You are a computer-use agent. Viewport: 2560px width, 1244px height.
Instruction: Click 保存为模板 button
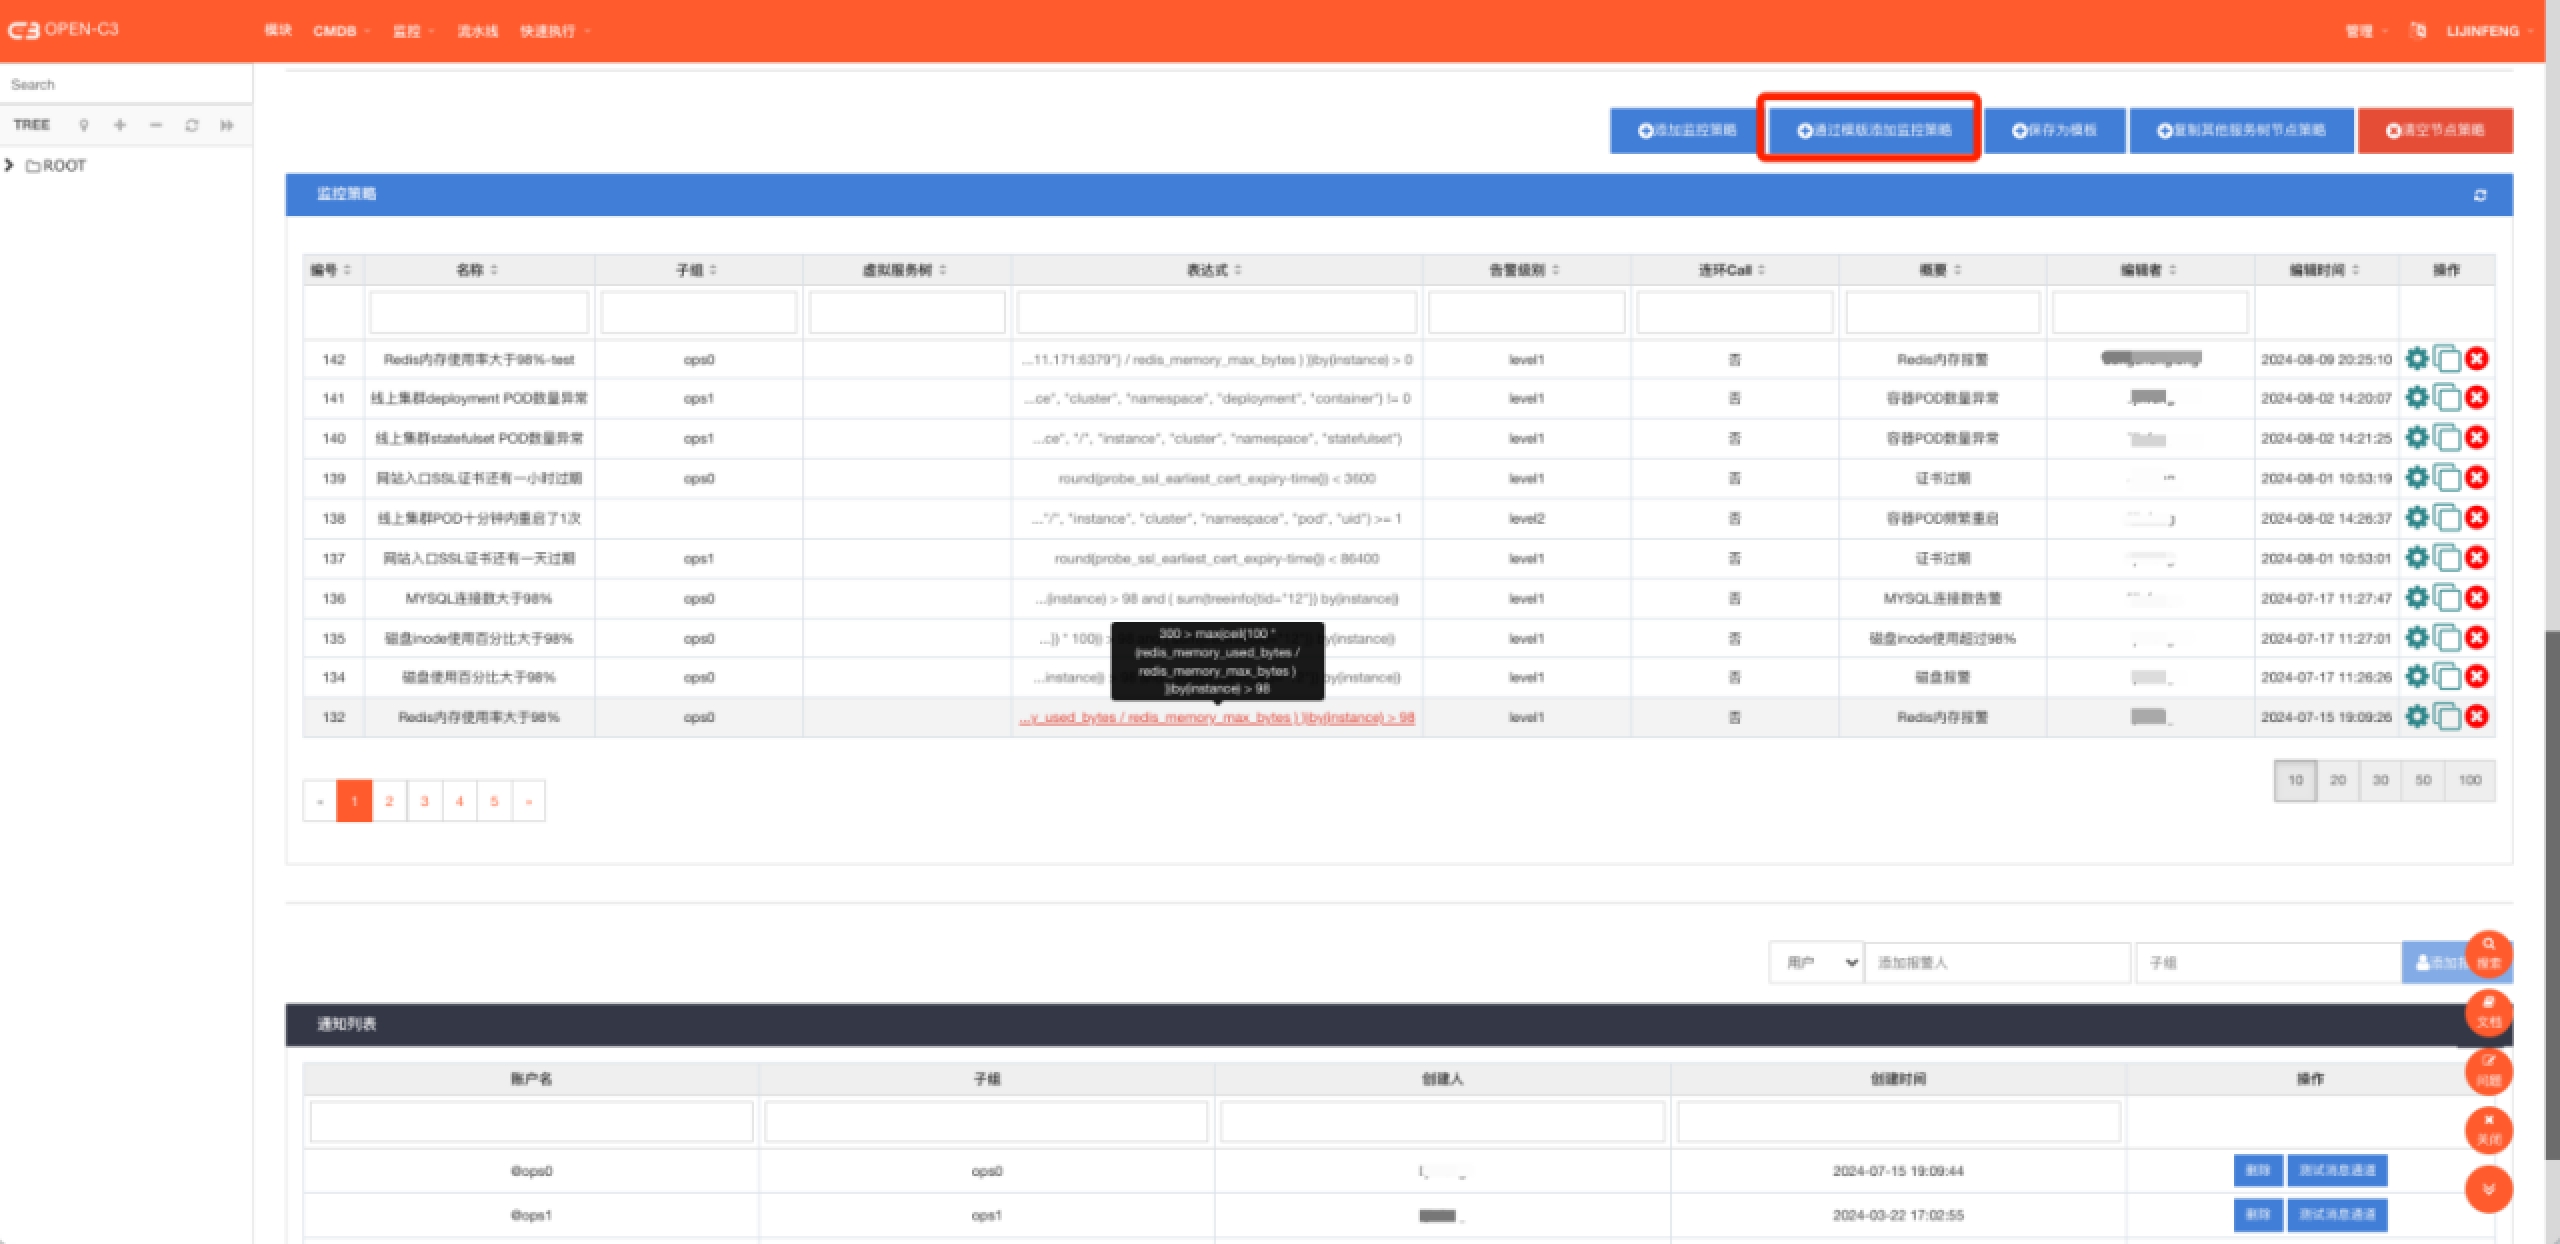click(2054, 130)
